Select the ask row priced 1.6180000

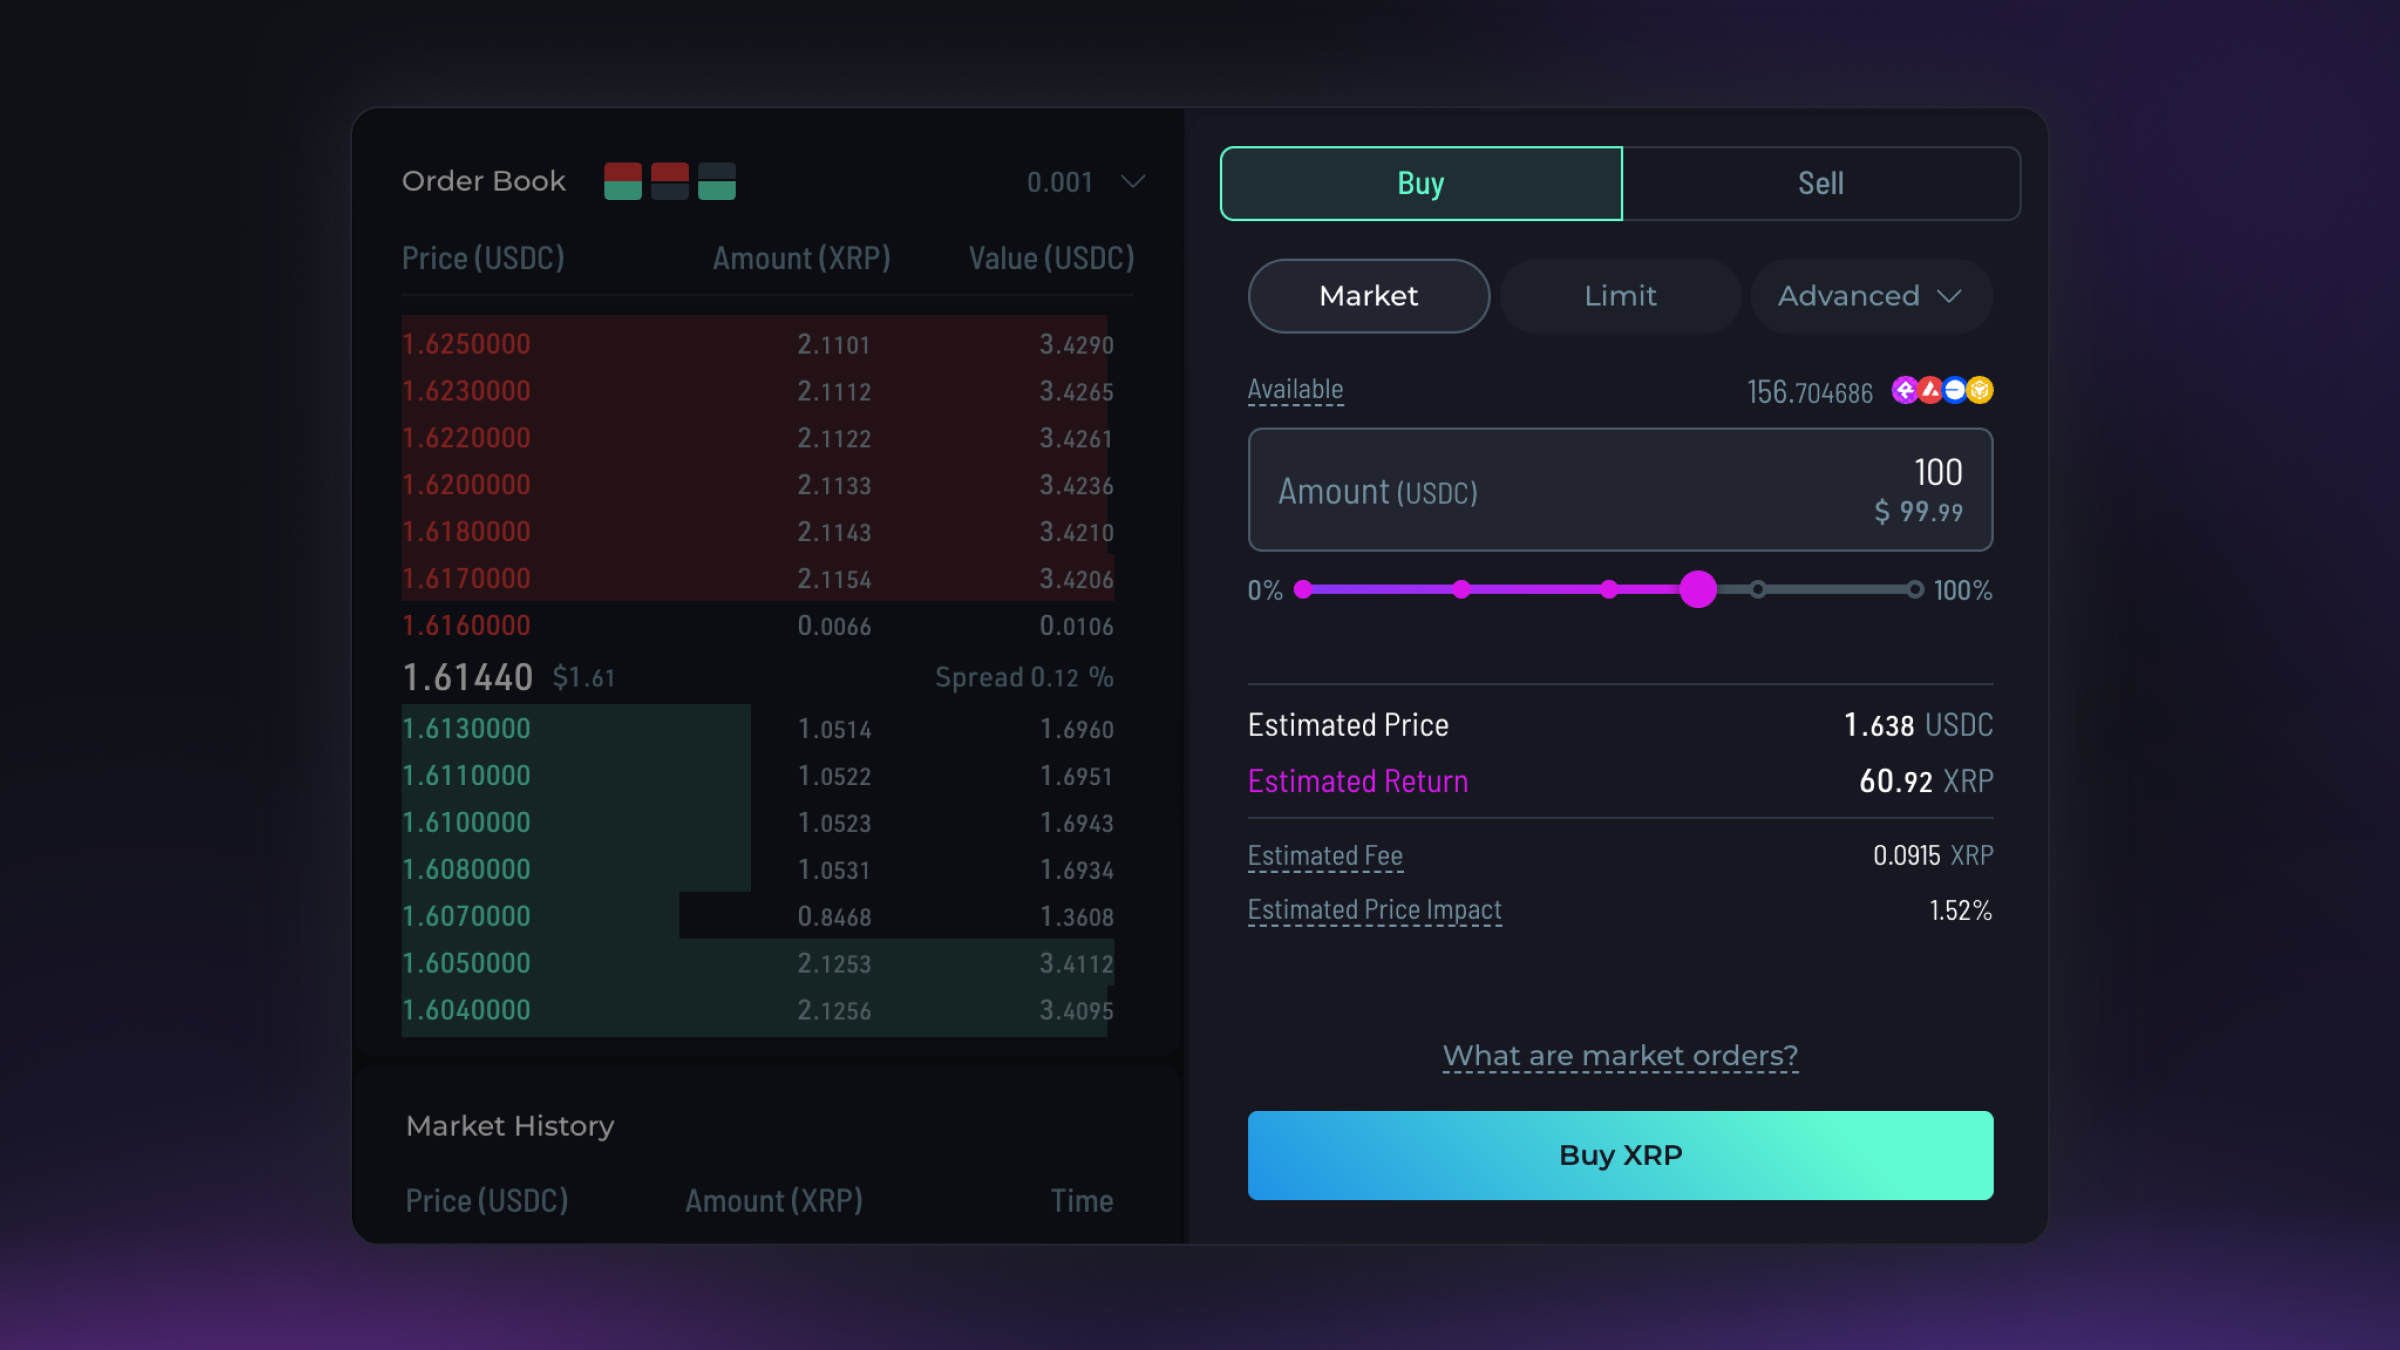pos(758,532)
